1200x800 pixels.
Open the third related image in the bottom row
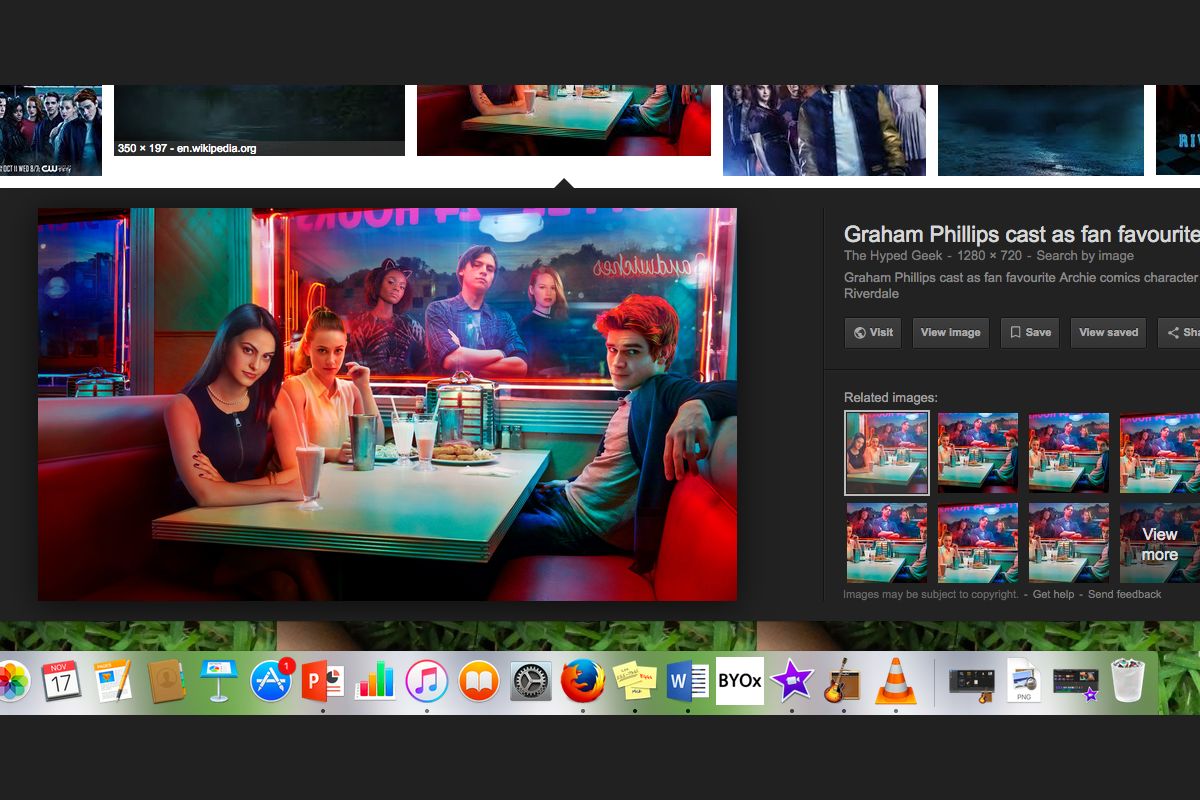(1069, 543)
